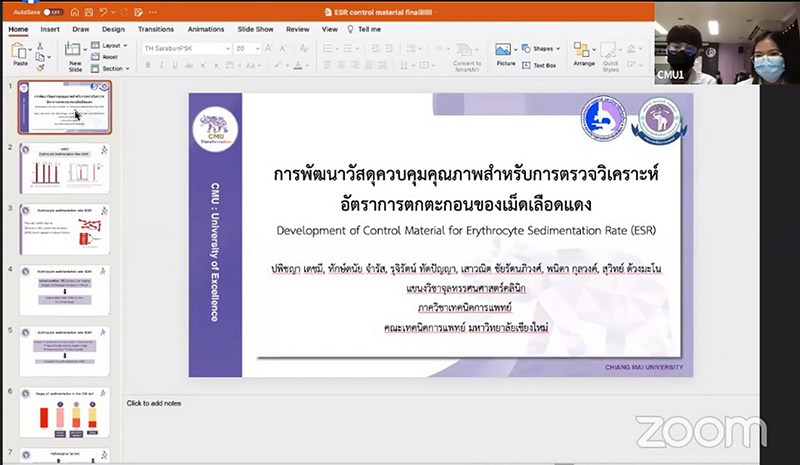Select slide 2 thumbnail
This screenshot has height=465, width=800.
(65, 168)
